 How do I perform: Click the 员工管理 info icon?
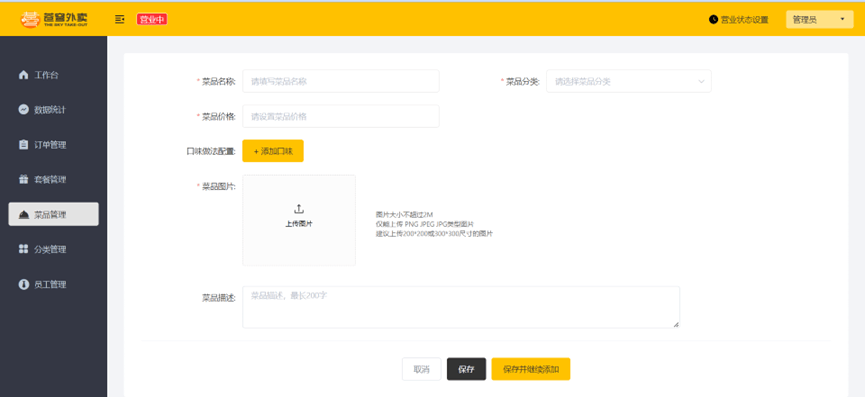coord(23,285)
